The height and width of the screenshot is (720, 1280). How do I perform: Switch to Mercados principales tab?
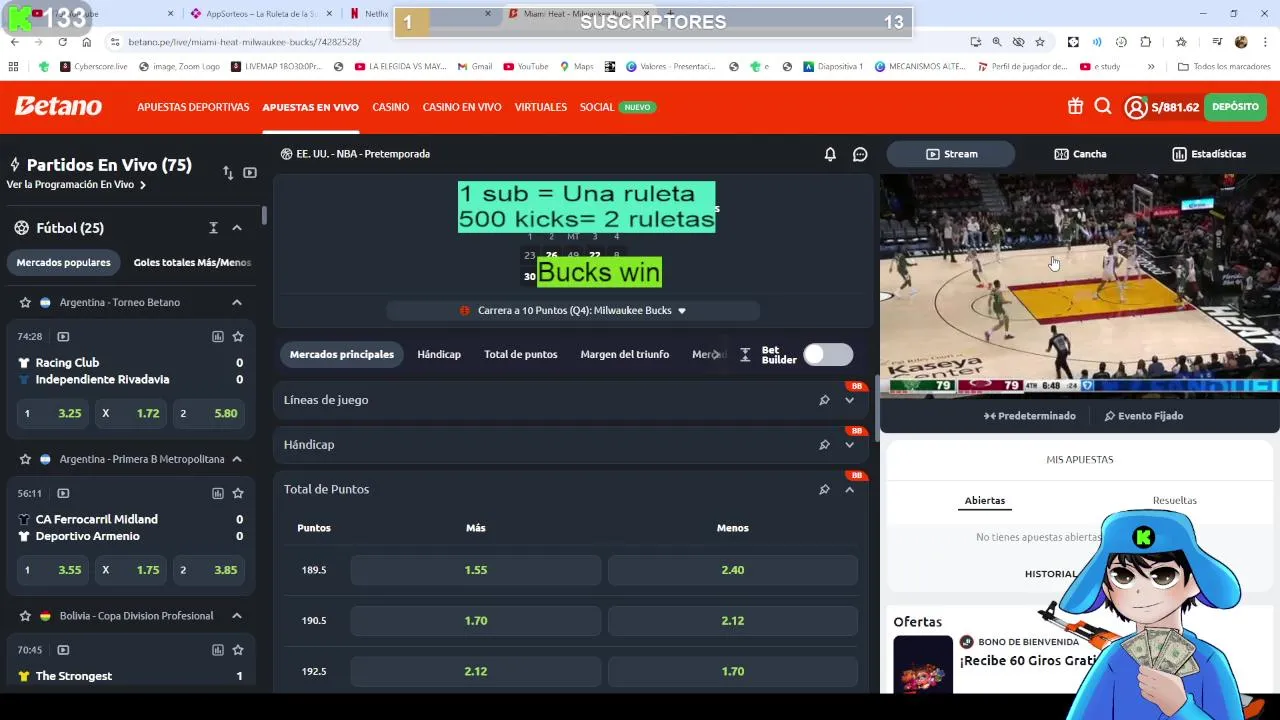(x=342, y=354)
